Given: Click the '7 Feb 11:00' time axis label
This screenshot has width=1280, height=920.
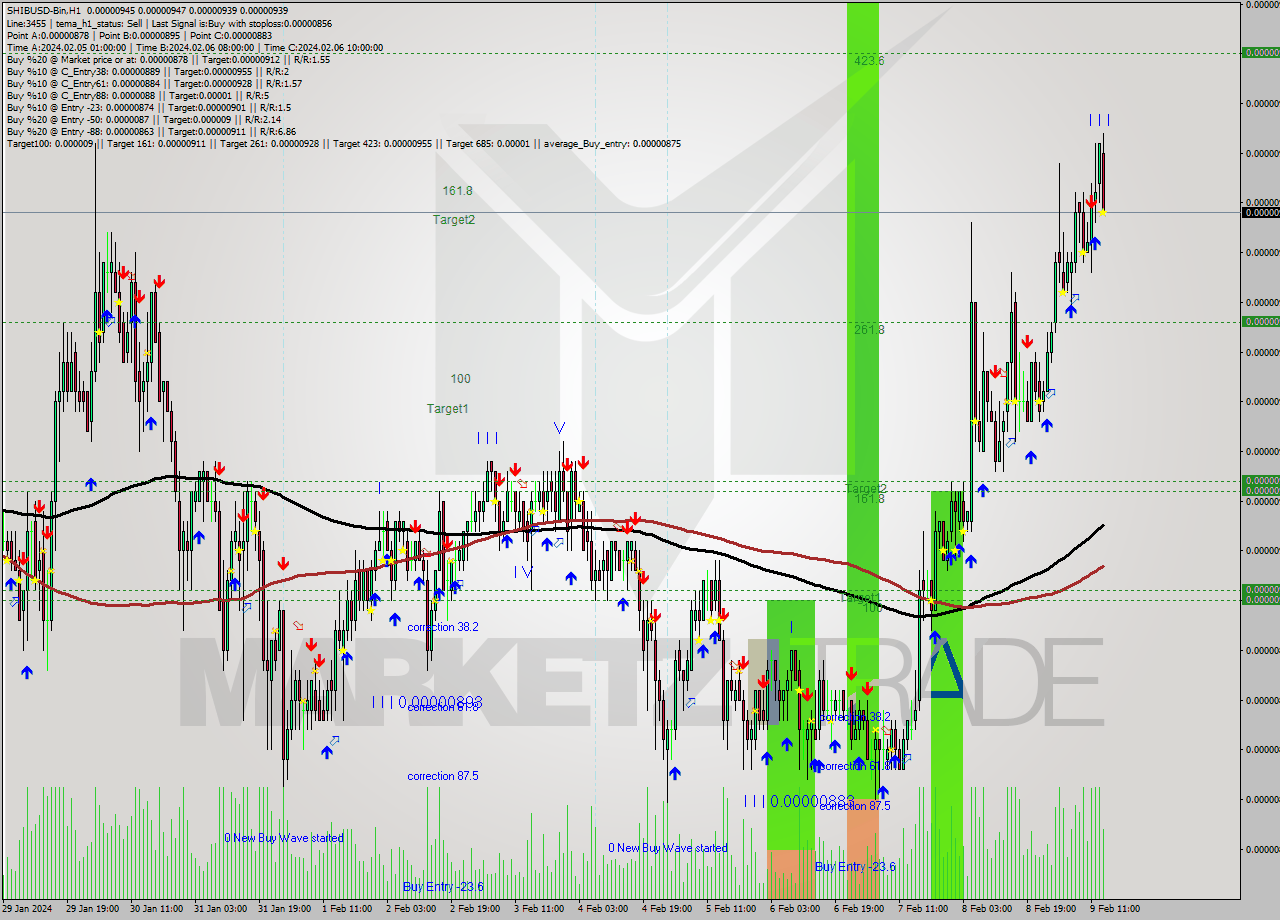Looking at the screenshot, I should 923,909.
